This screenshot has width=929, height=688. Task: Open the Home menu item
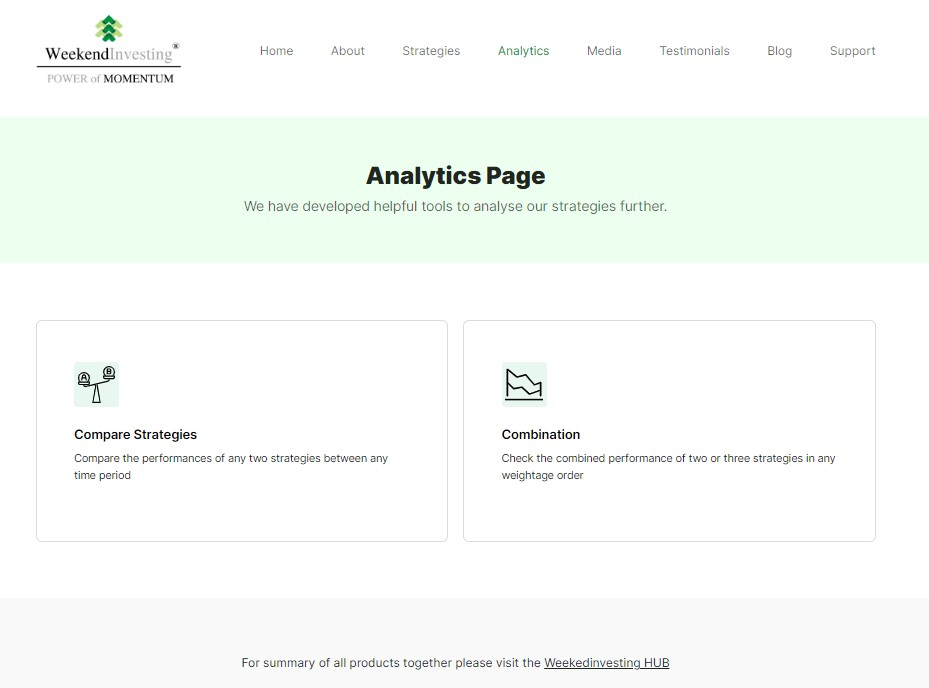coord(276,51)
